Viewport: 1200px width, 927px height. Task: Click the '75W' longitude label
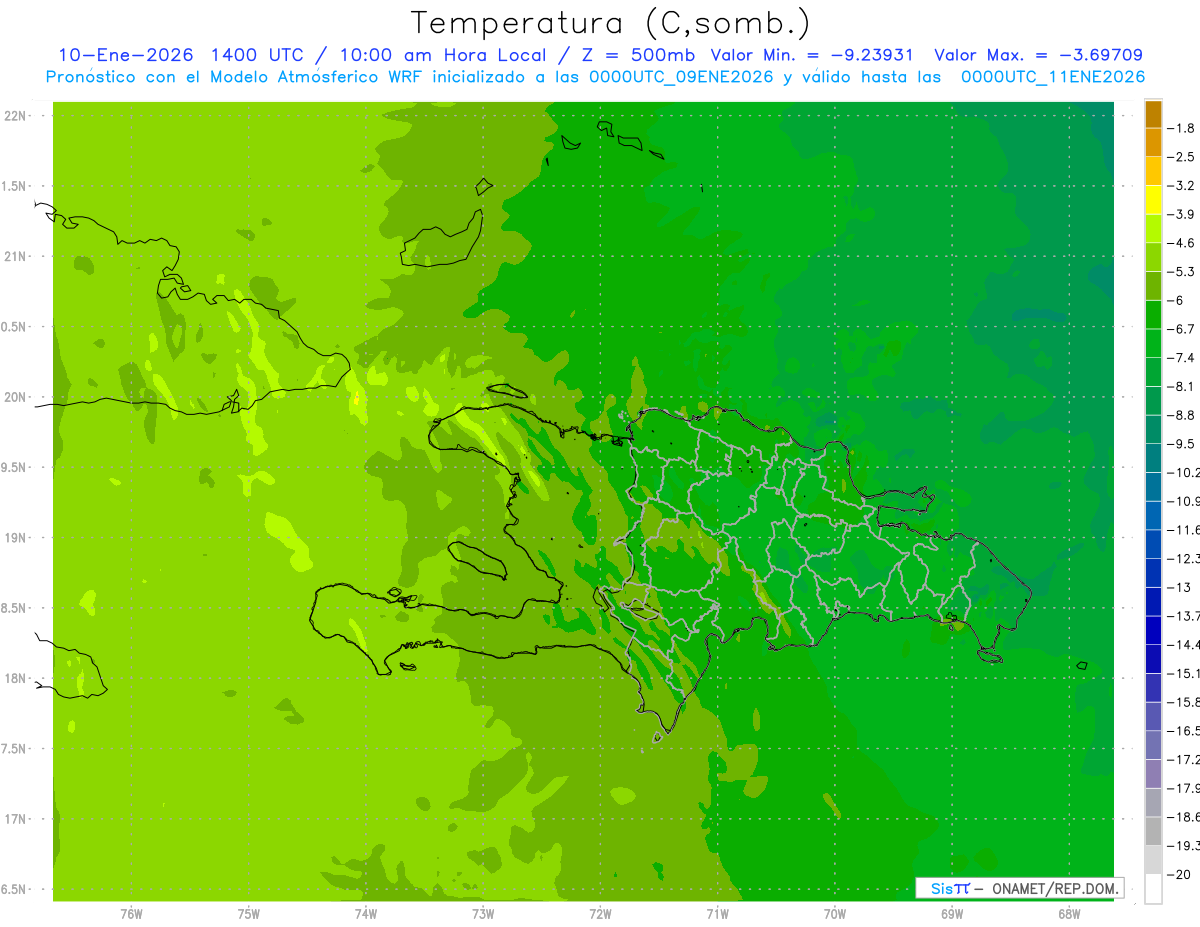[x=248, y=914]
